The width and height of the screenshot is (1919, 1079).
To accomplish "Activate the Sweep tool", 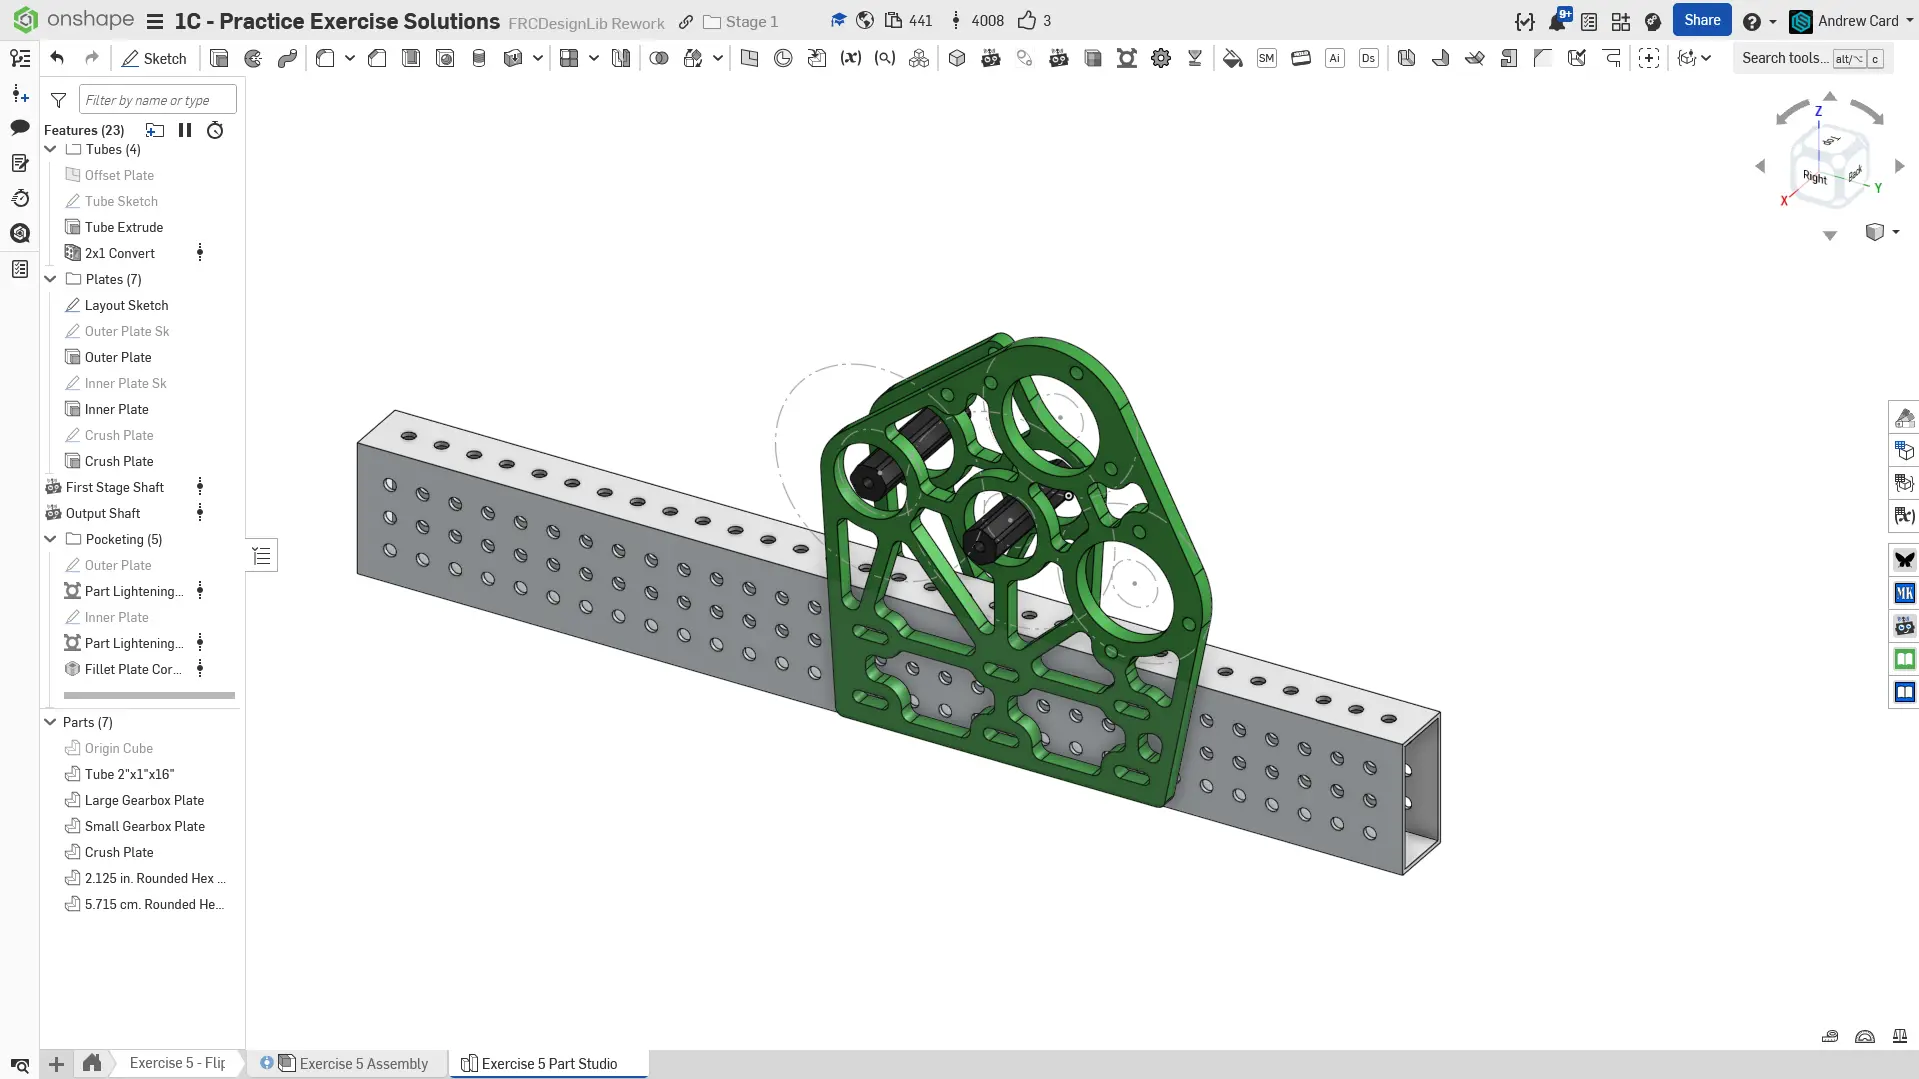I will pyautogui.click(x=287, y=58).
